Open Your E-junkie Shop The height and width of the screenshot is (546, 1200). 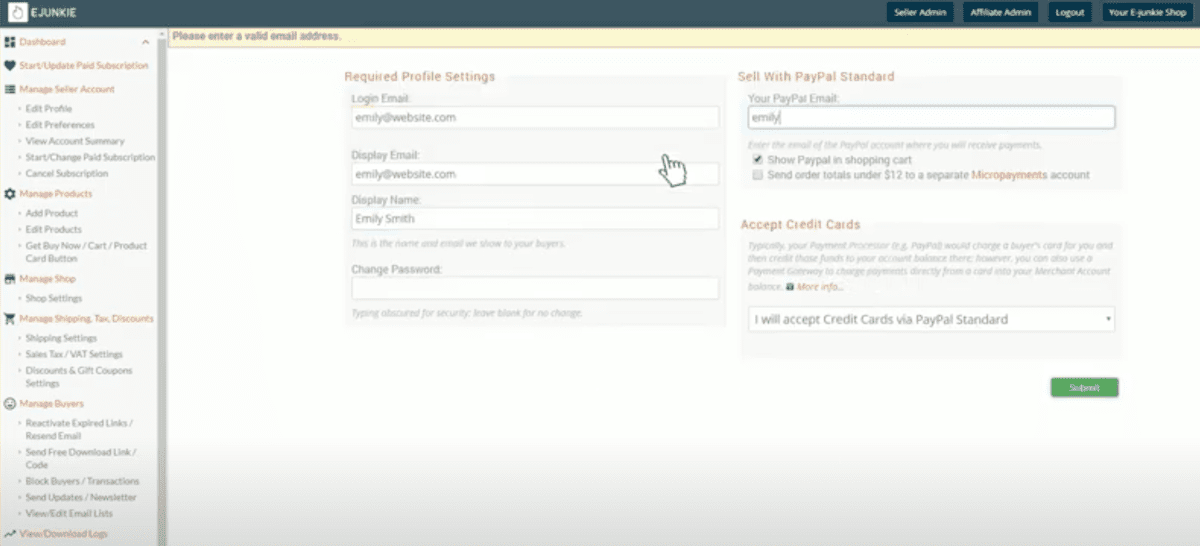pyautogui.click(x=1145, y=12)
